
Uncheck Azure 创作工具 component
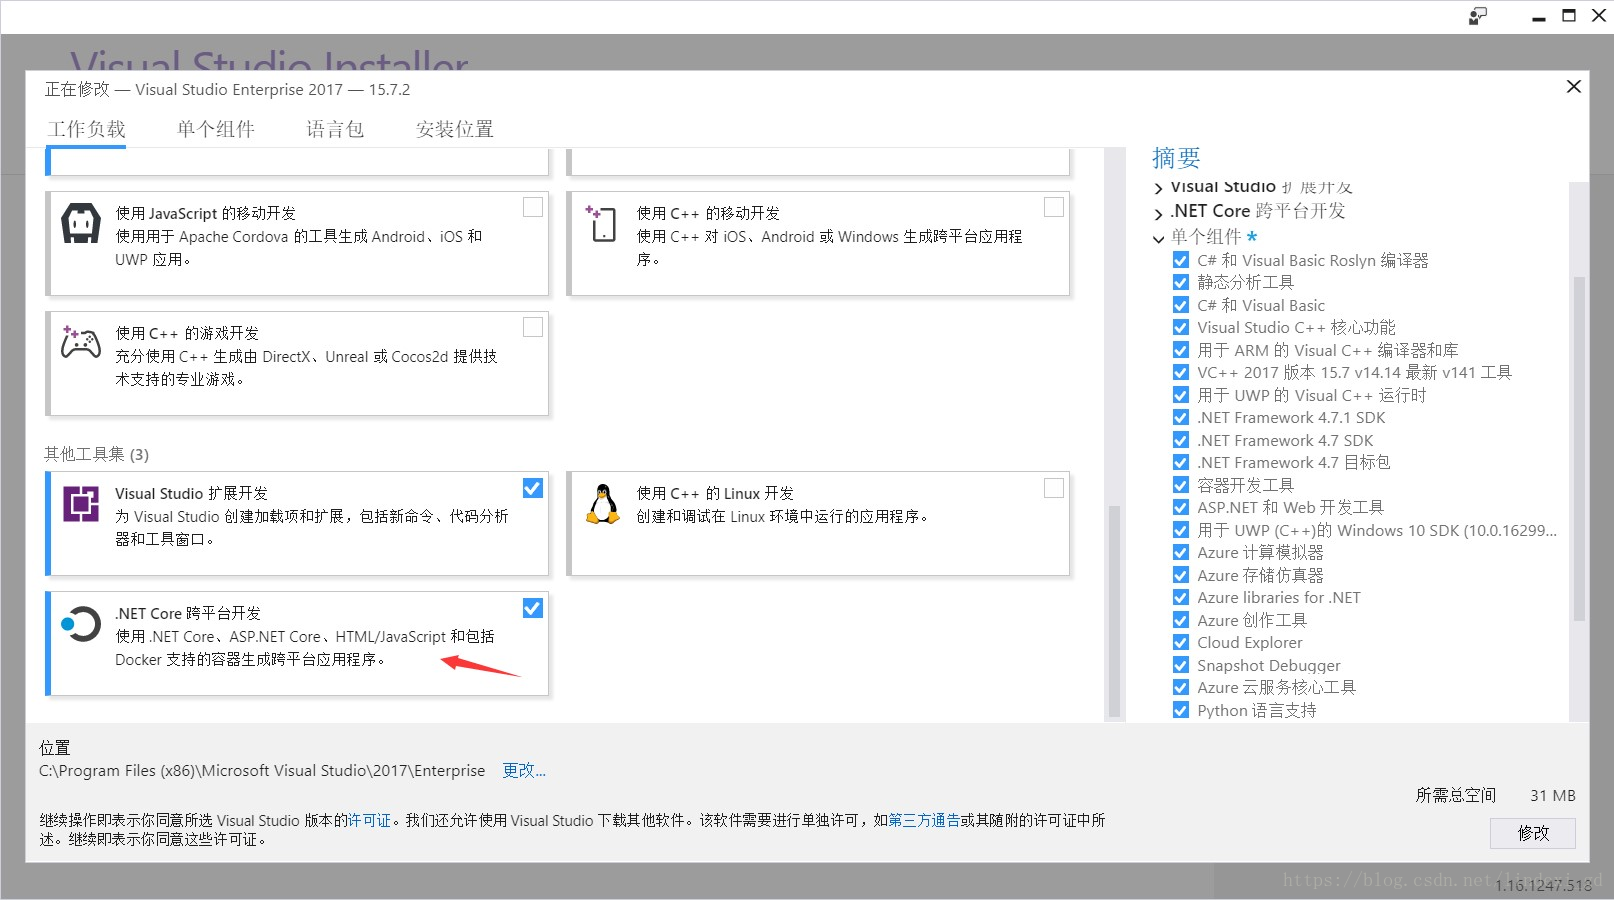[1181, 620]
